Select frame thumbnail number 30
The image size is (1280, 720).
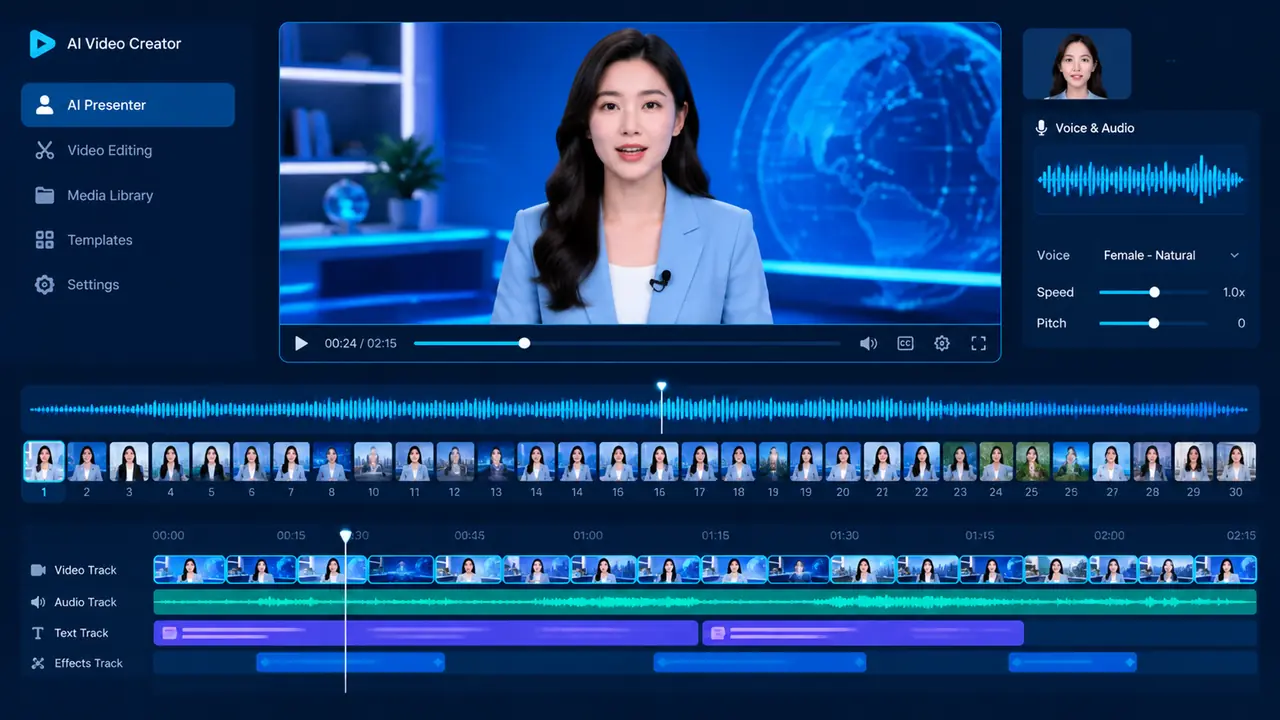(x=1236, y=462)
